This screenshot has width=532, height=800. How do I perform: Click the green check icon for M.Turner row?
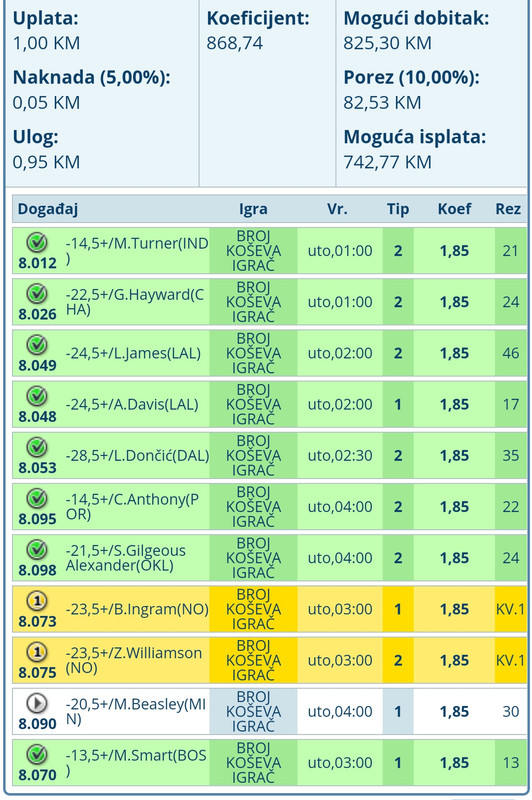[37, 243]
